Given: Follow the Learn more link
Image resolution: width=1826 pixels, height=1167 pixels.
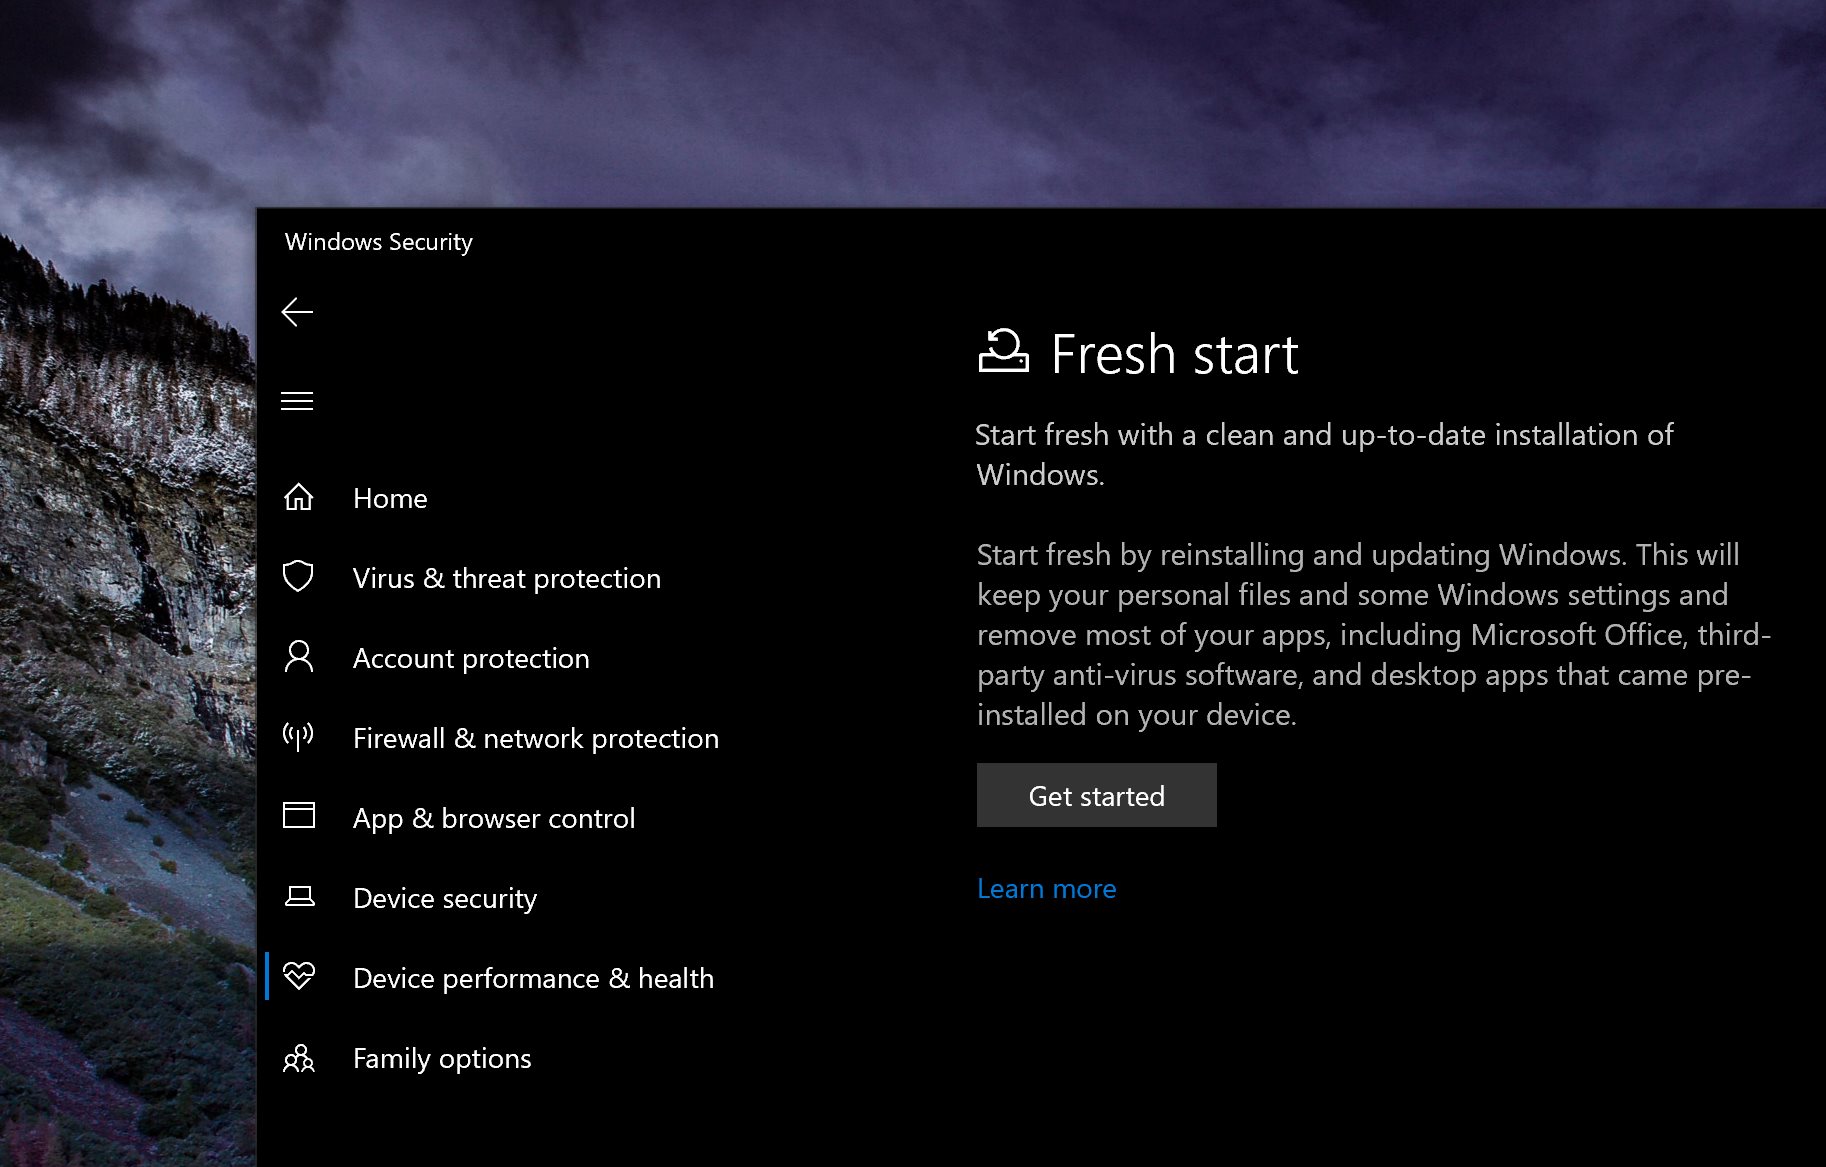Looking at the screenshot, I should pos(1047,888).
